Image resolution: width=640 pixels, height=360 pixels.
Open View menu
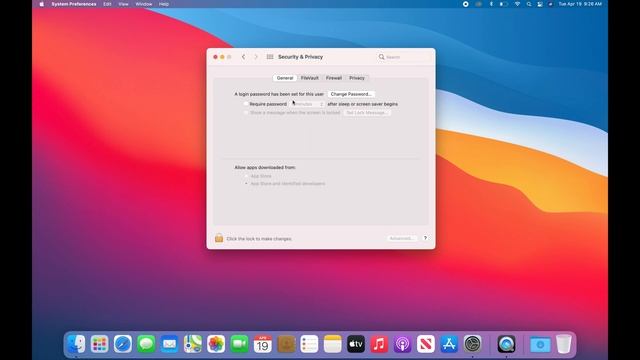pyautogui.click(x=123, y=4)
